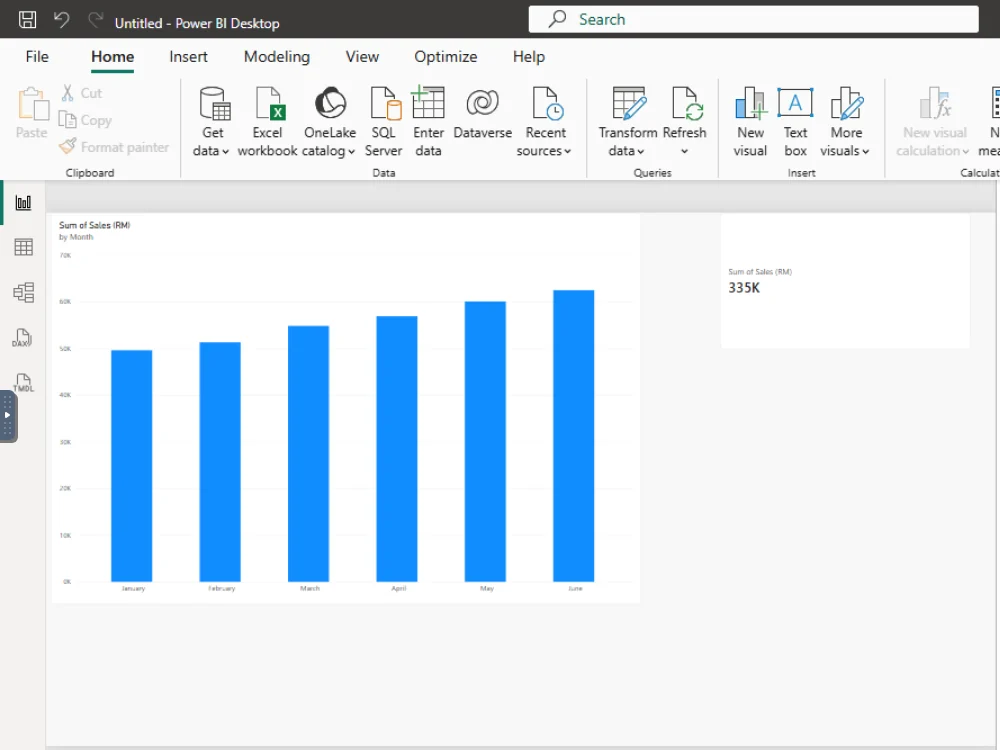This screenshot has height=750, width=1000.
Task: Select the June bar in chart
Action: 574,436
